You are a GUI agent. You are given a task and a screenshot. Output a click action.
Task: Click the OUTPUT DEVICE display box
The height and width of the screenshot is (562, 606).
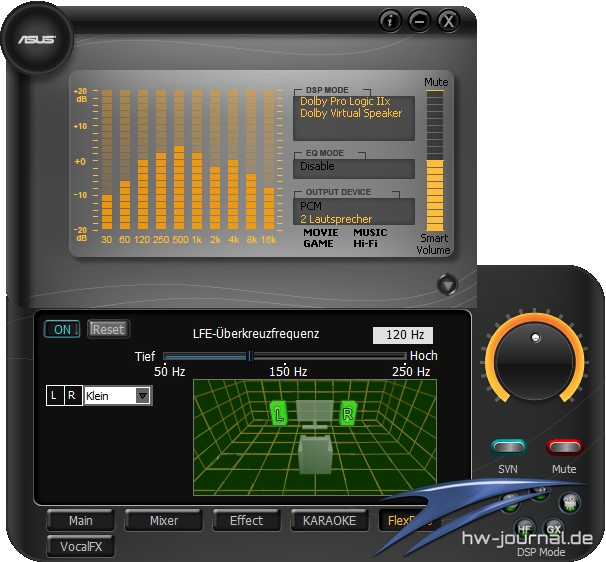coord(354,211)
